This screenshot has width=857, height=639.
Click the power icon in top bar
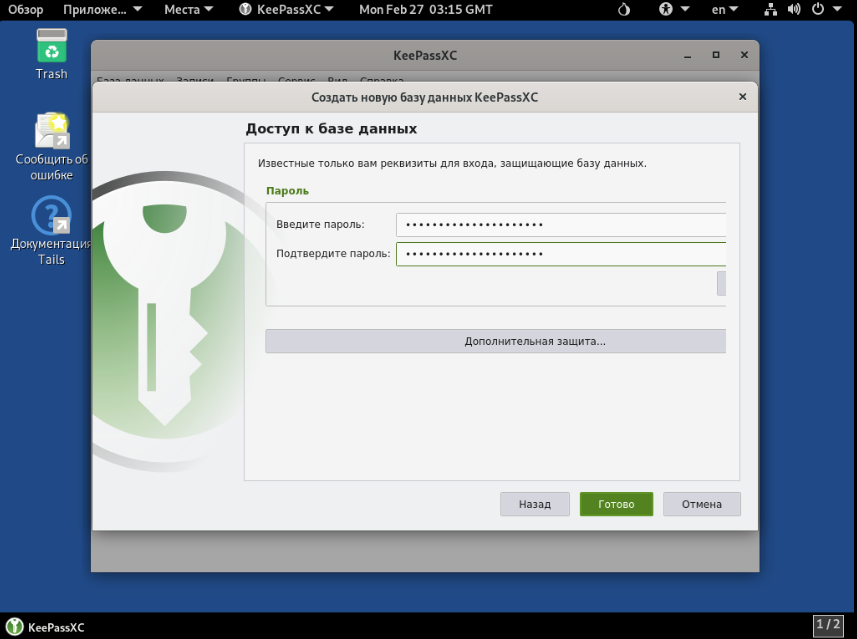(x=819, y=10)
